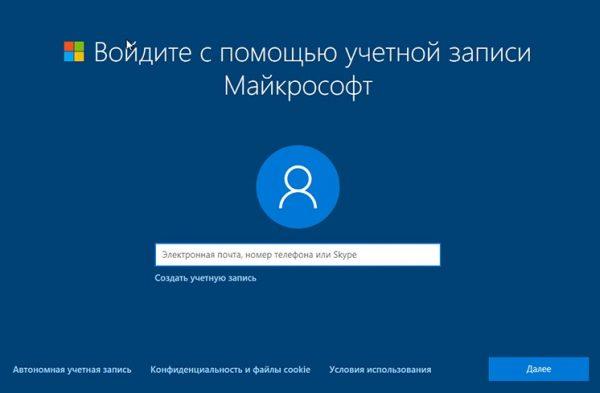Screen dimensions: 600x393
Task: Click the 'Далее' button
Action: [539, 369]
